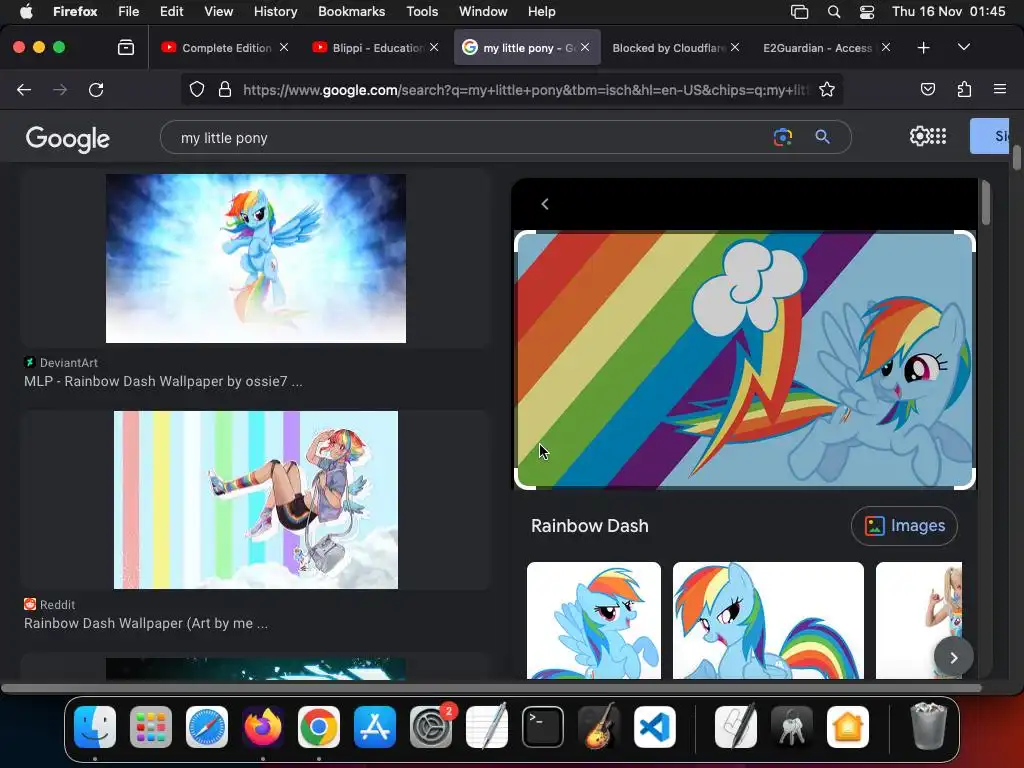Screen dimensions: 1024x768
Task: Open the History menu
Action: point(275,11)
